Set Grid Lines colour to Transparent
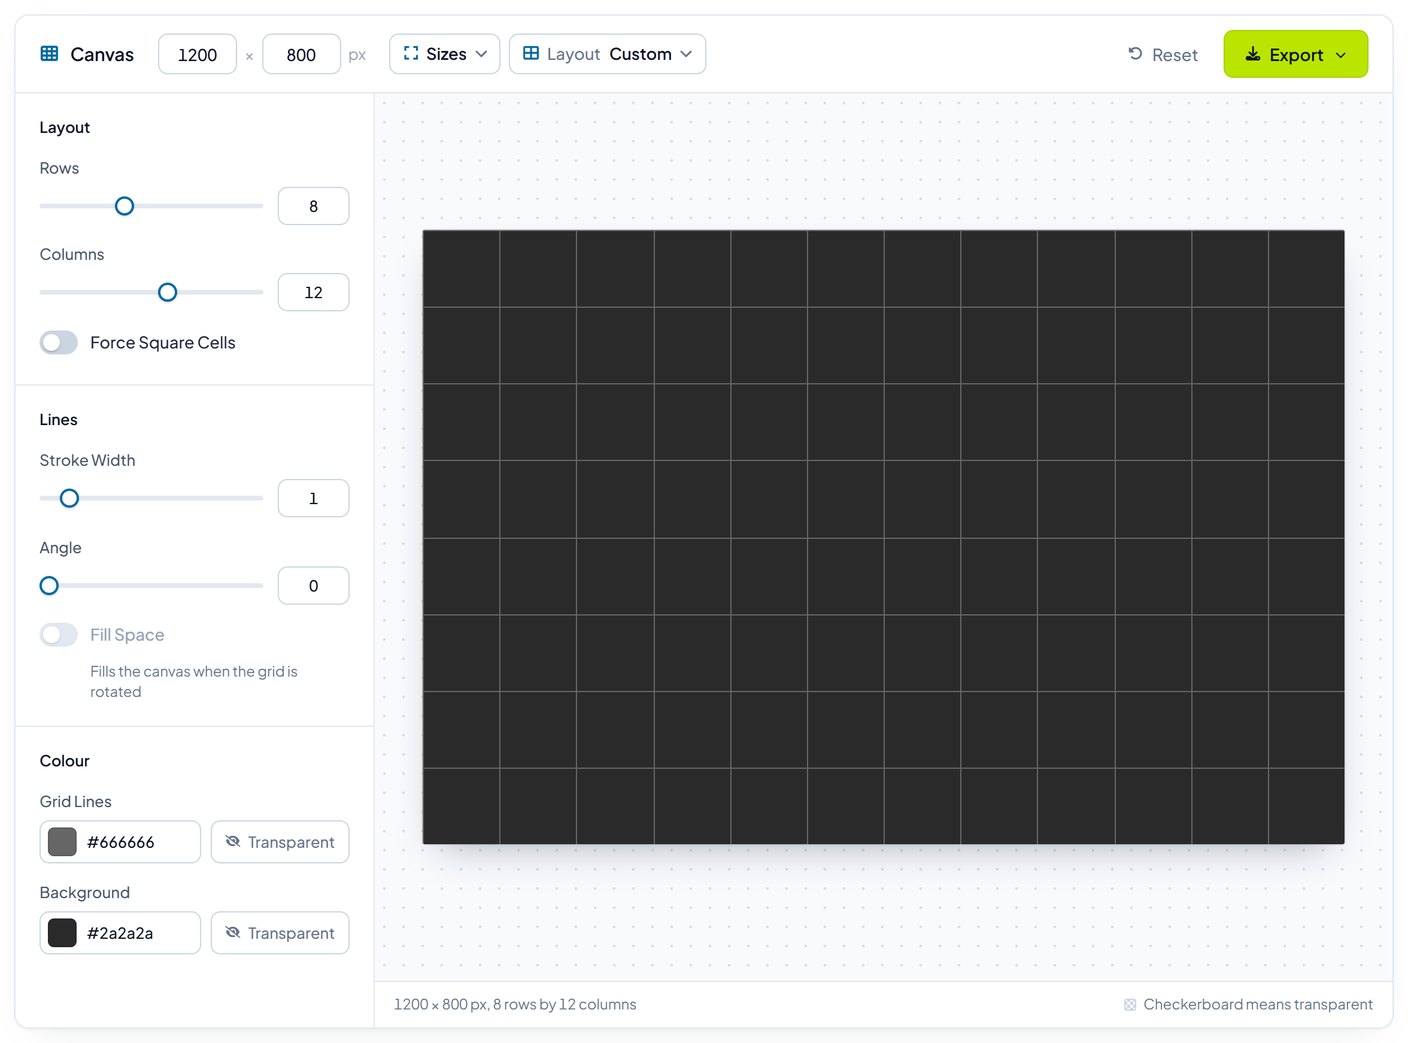This screenshot has width=1408, height=1043. pos(280,842)
